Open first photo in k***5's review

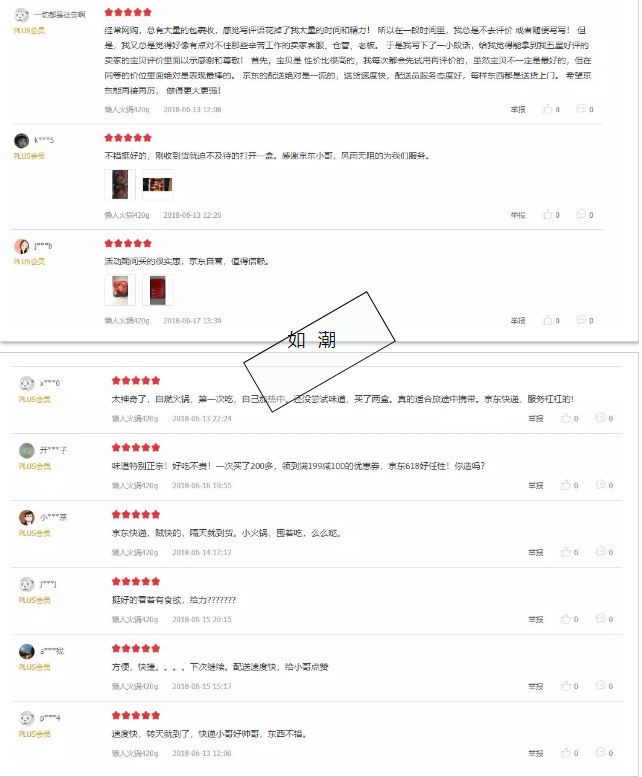click(120, 184)
